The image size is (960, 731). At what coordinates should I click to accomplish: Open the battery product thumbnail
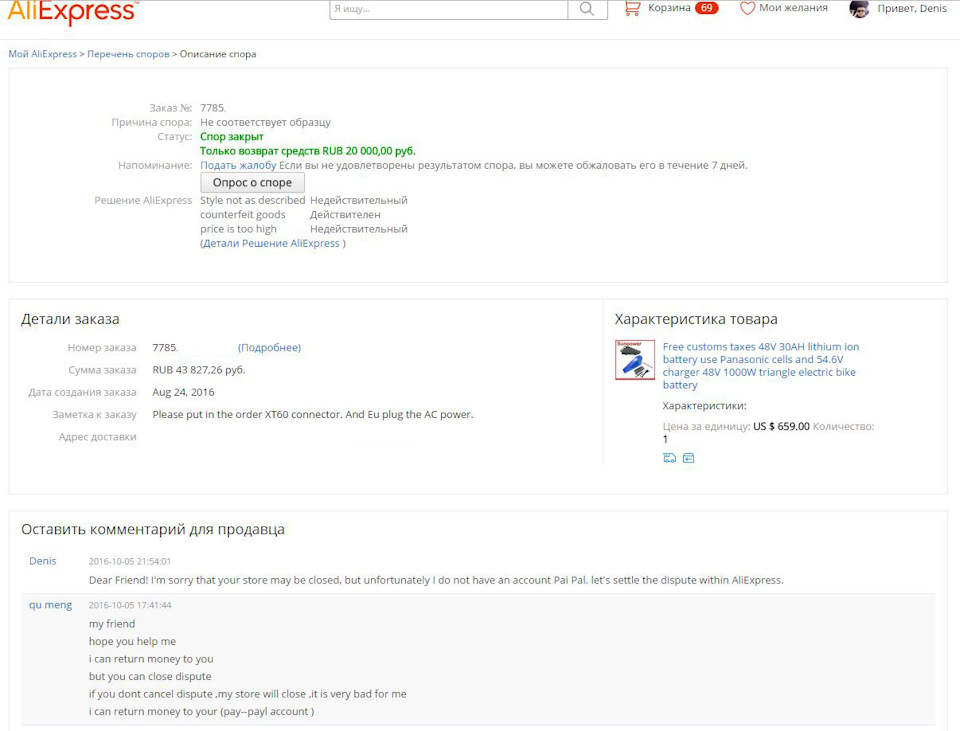pyautogui.click(x=635, y=360)
